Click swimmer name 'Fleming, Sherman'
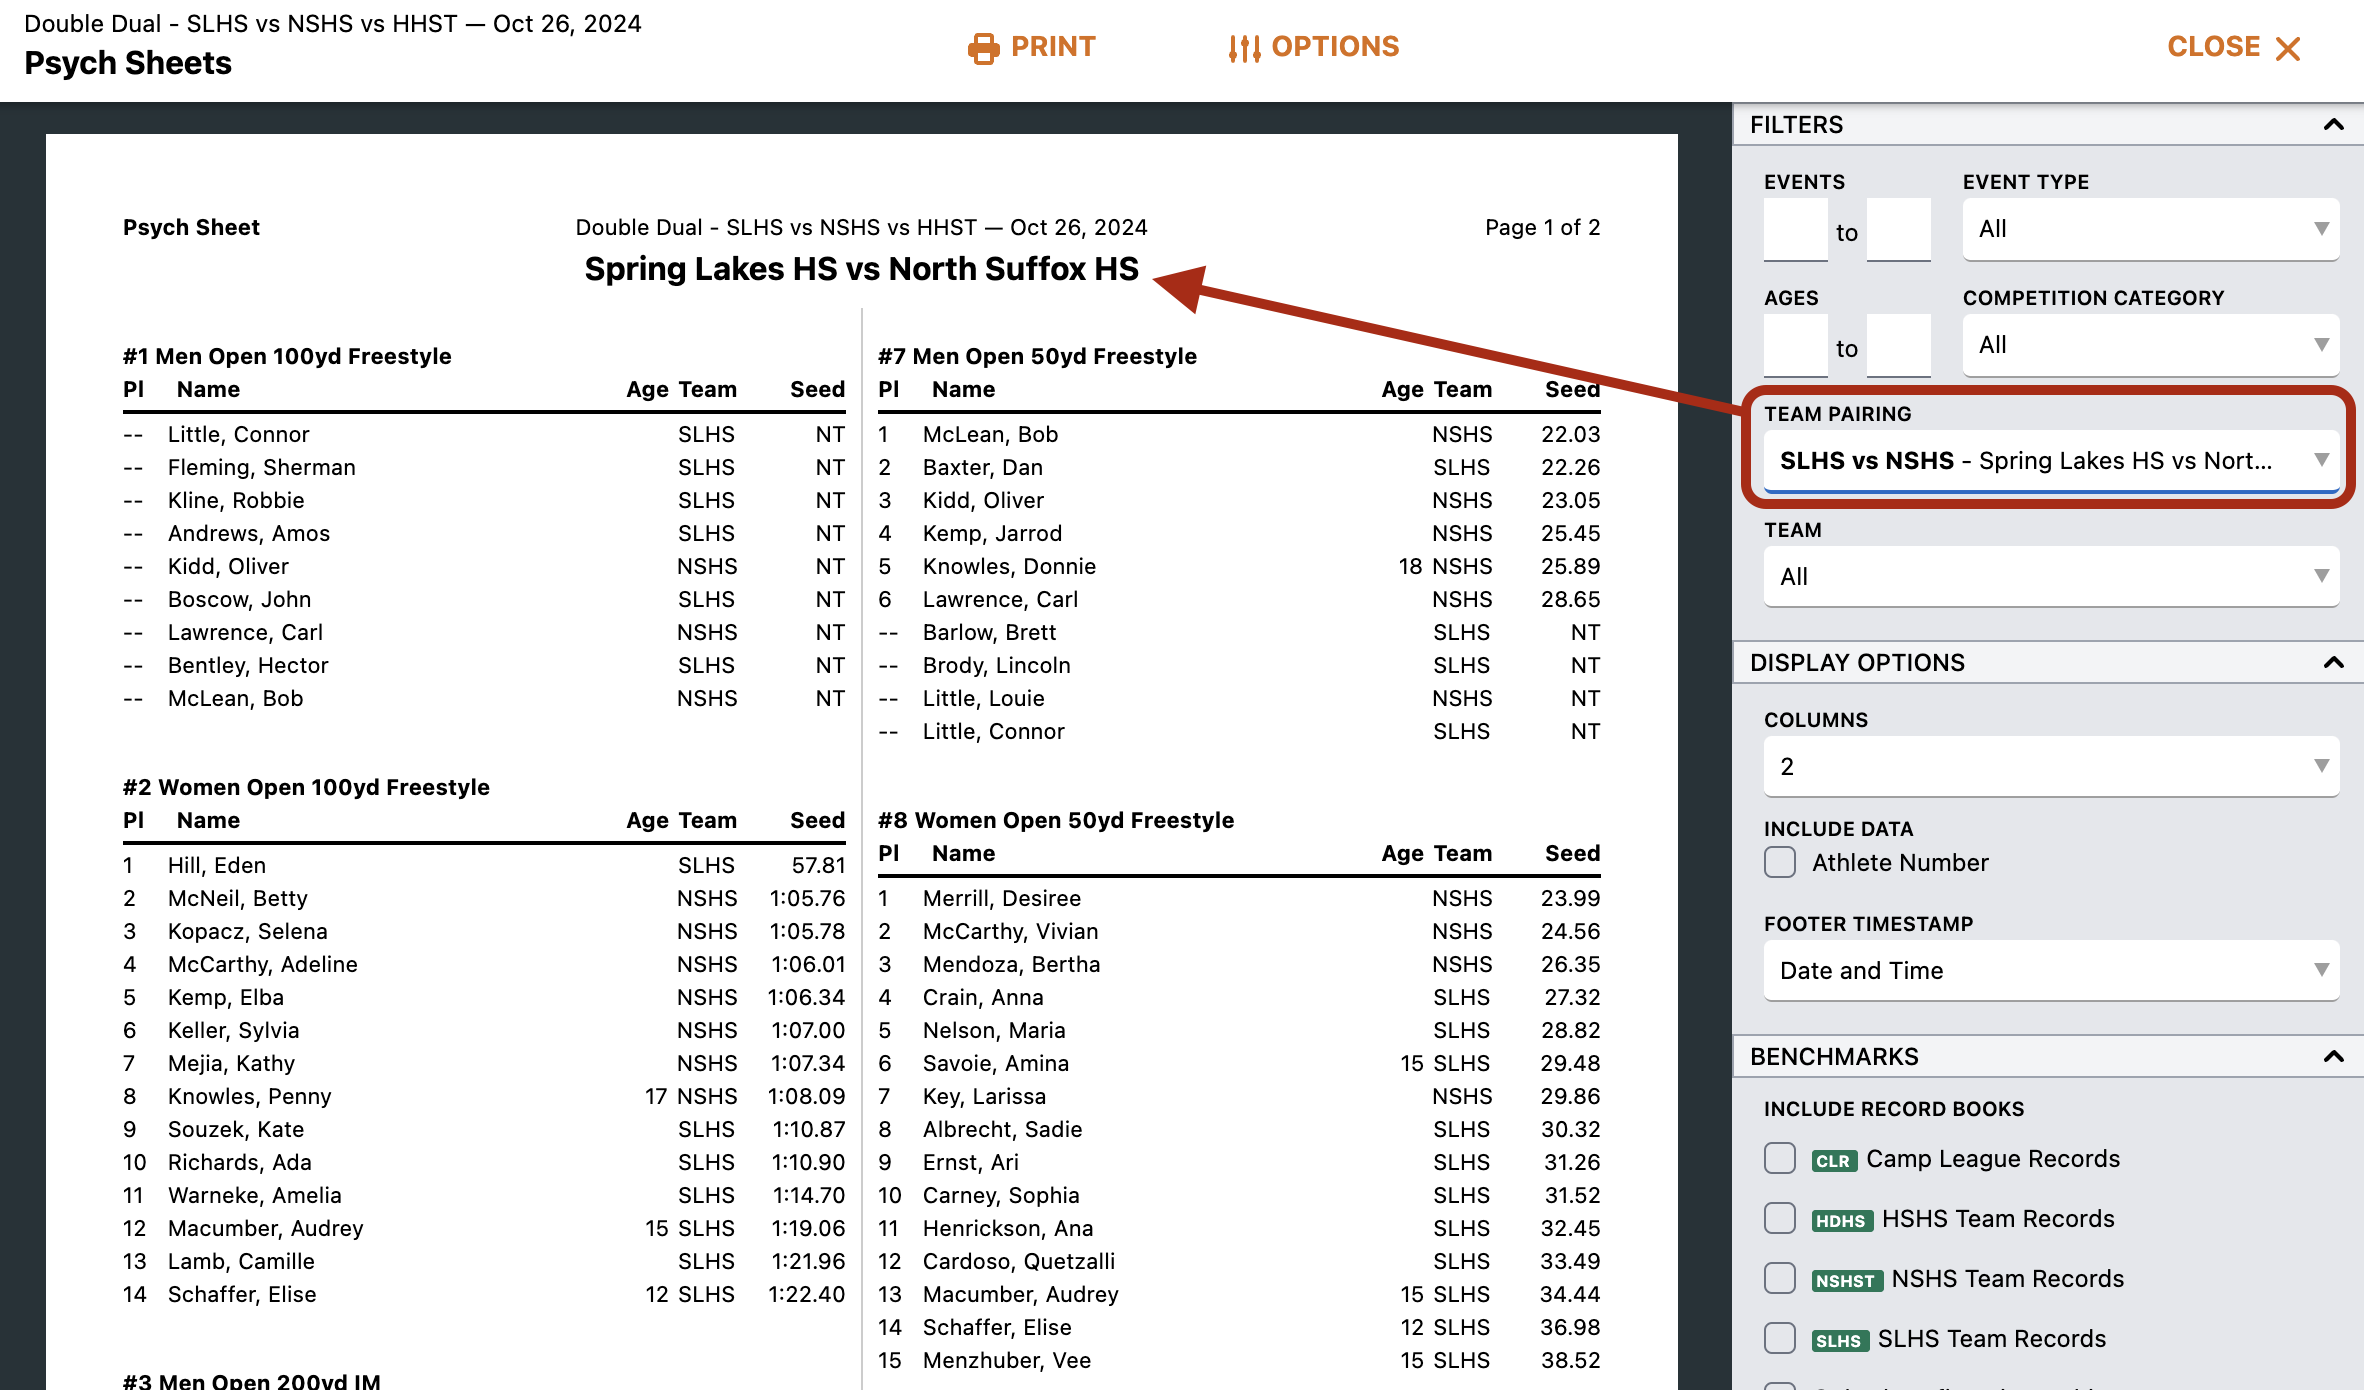The height and width of the screenshot is (1390, 2364). [262, 467]
